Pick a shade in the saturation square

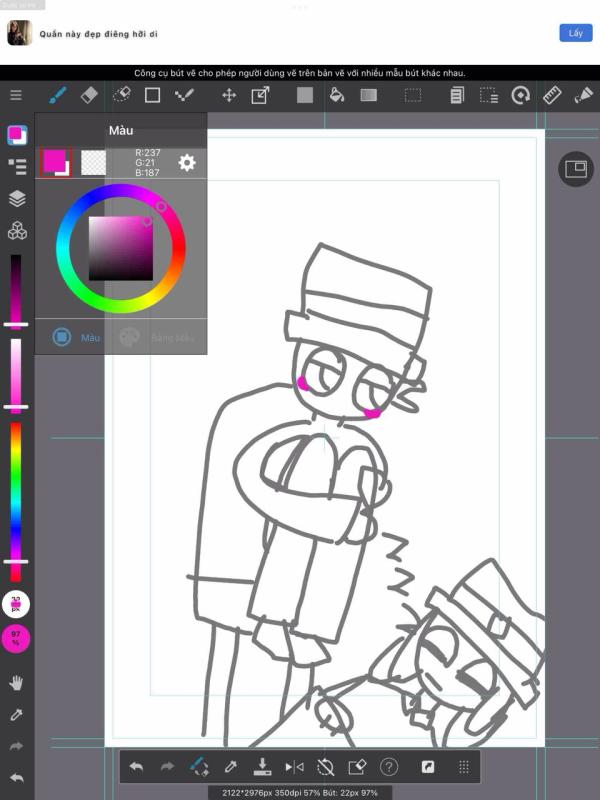click(121, 248)
